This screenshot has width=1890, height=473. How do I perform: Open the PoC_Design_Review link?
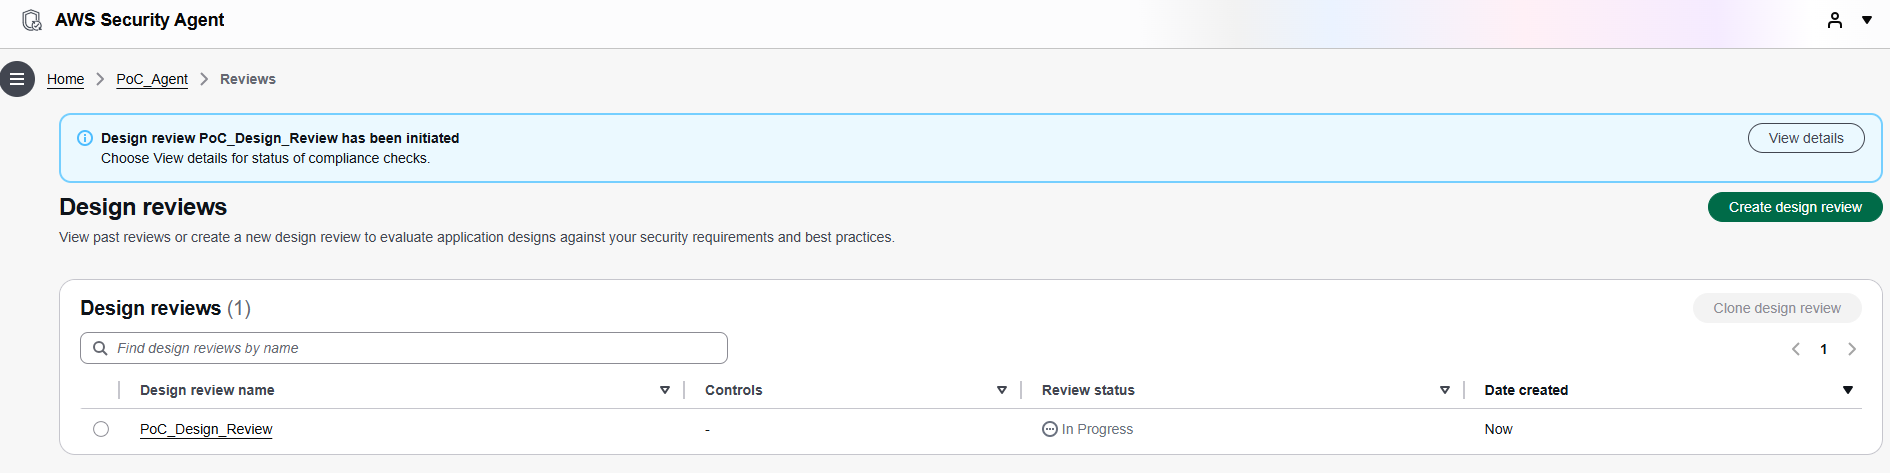click(x=206, y=429)
